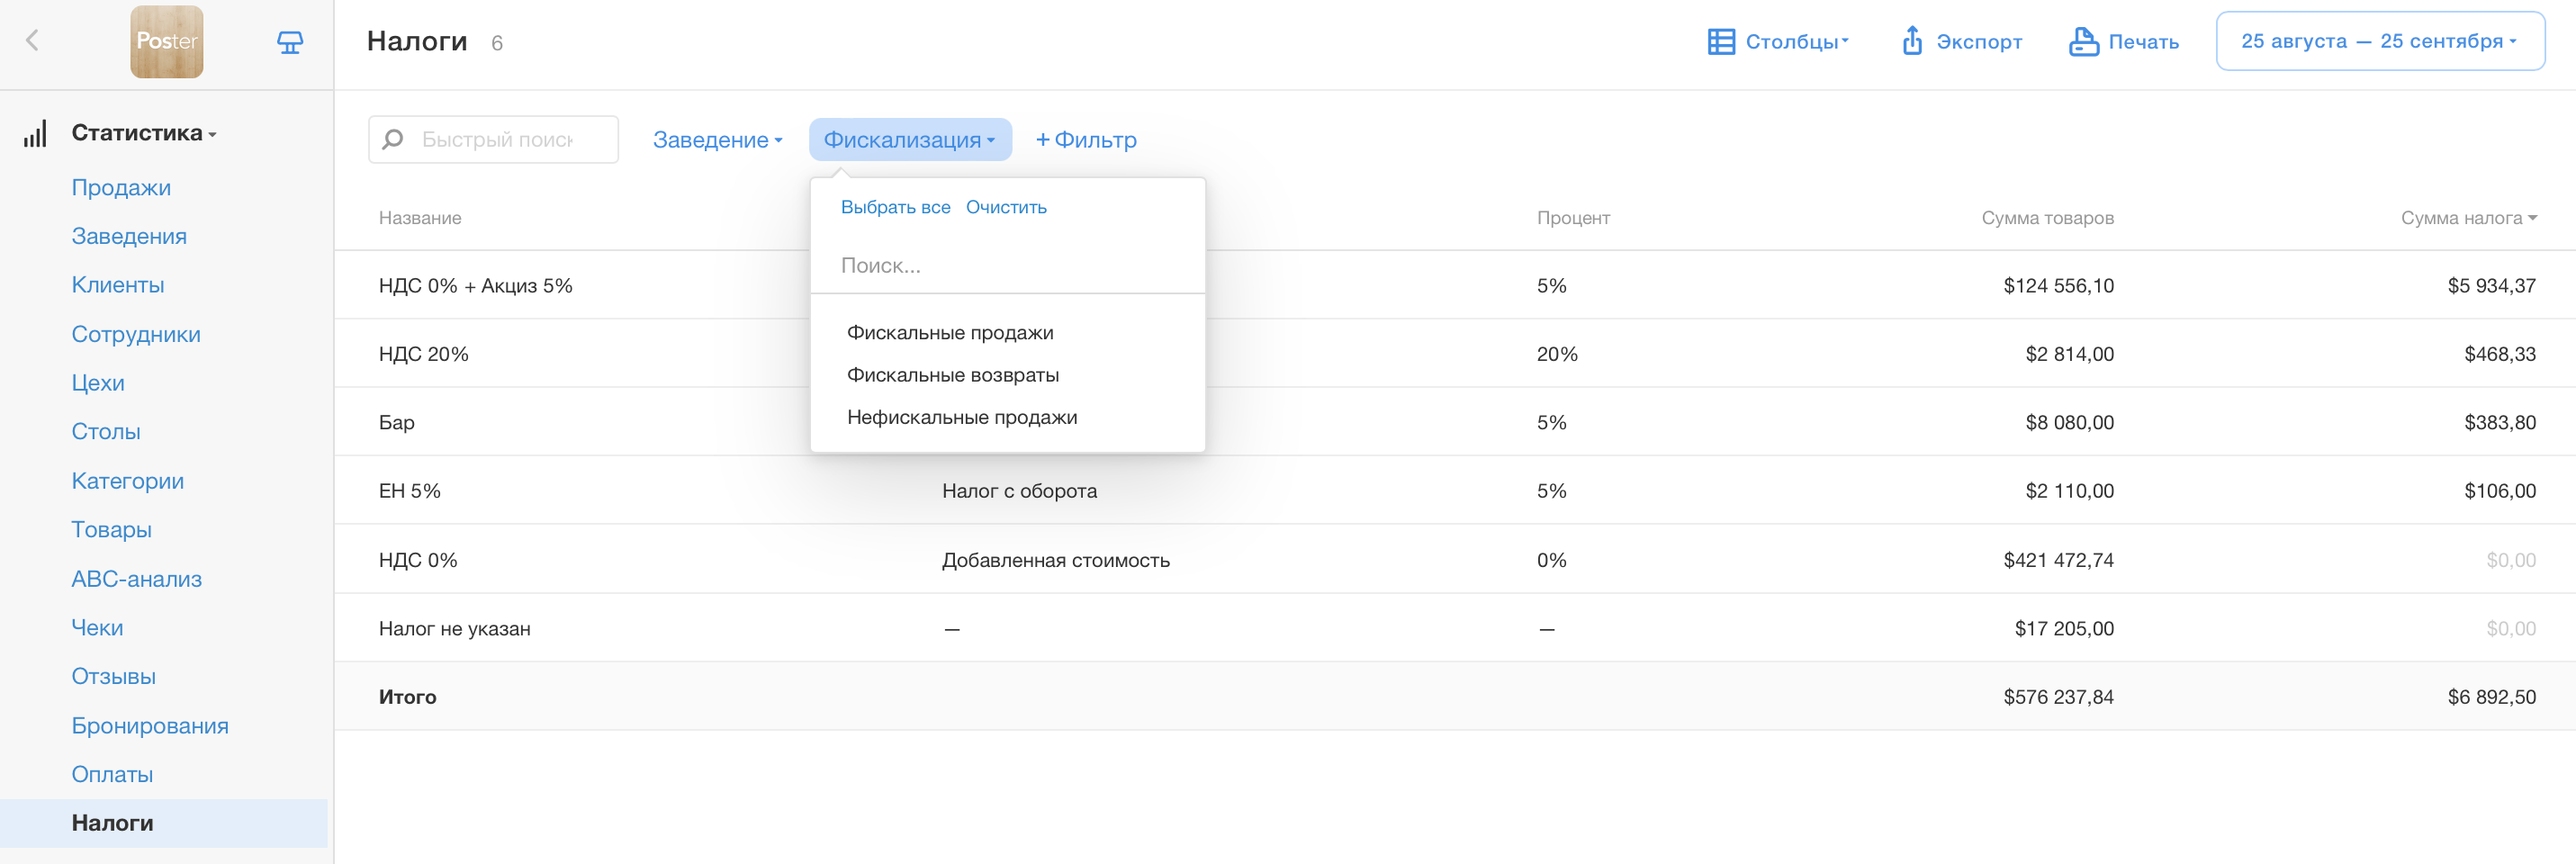The image size is (2576, 864).
Task: Click Очистить link in dropdown
Action: [x=1005, y=207]
